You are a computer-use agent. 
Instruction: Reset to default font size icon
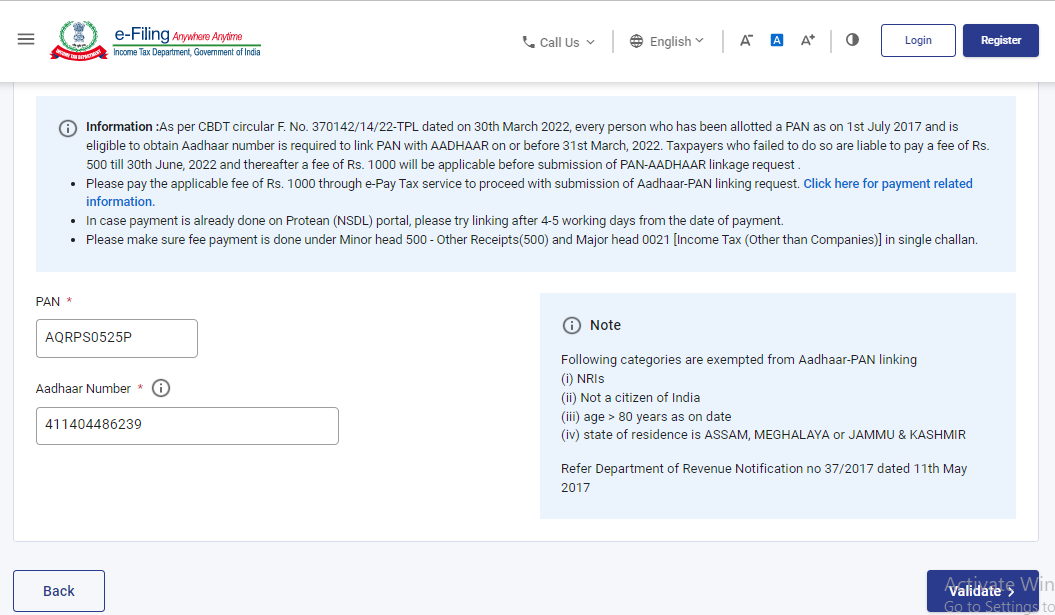click(x=777, y=41)
